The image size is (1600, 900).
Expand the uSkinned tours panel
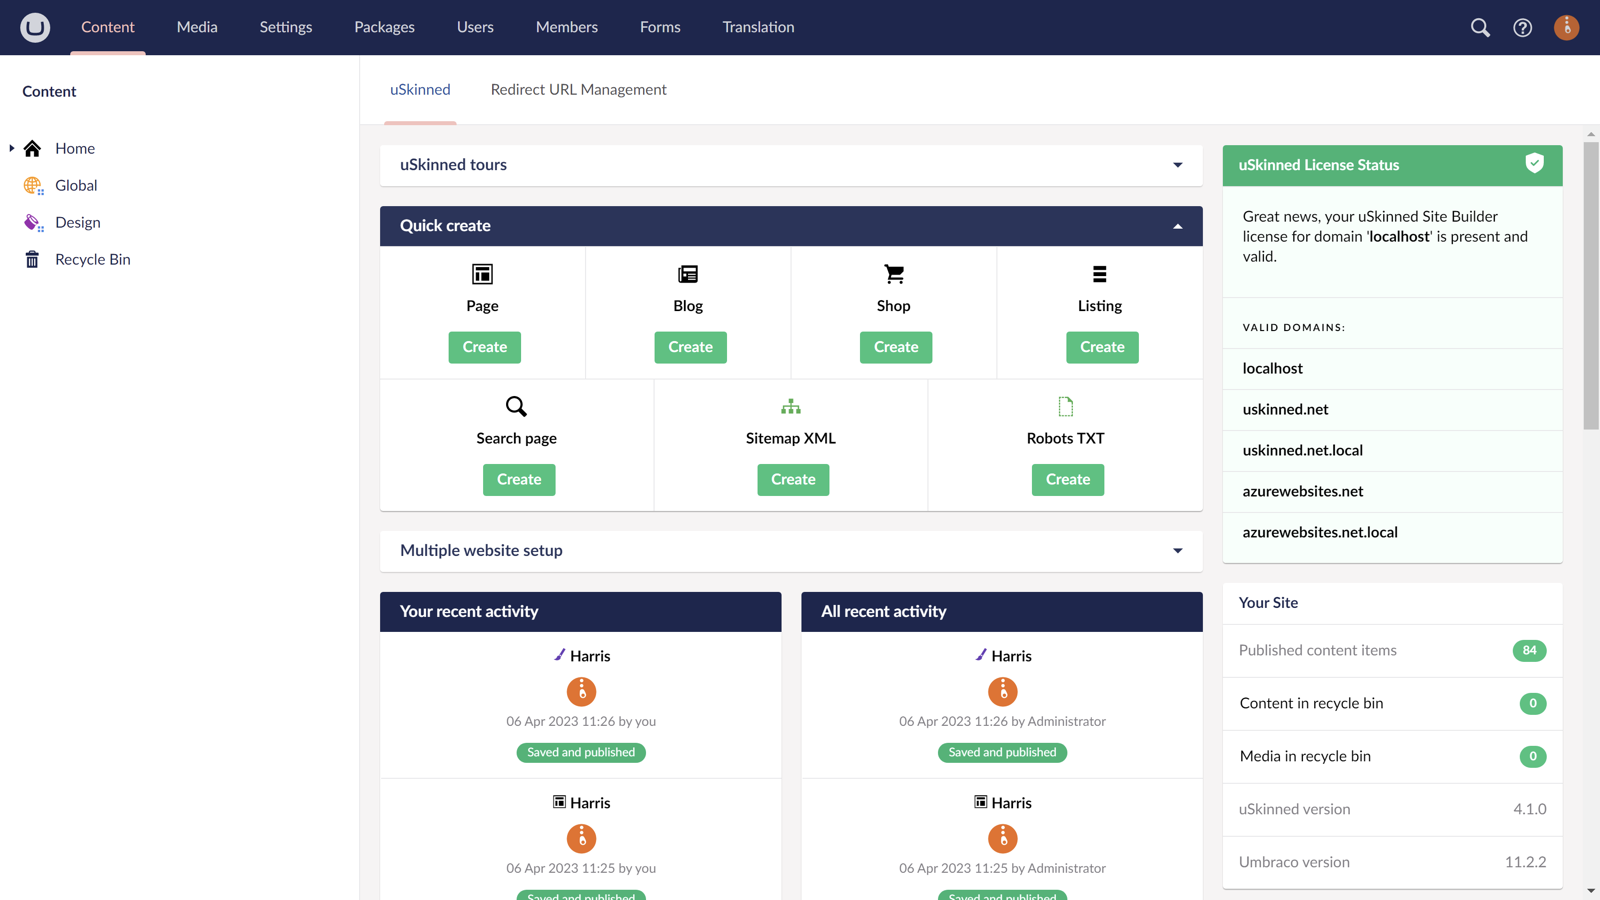[1177, 165]
